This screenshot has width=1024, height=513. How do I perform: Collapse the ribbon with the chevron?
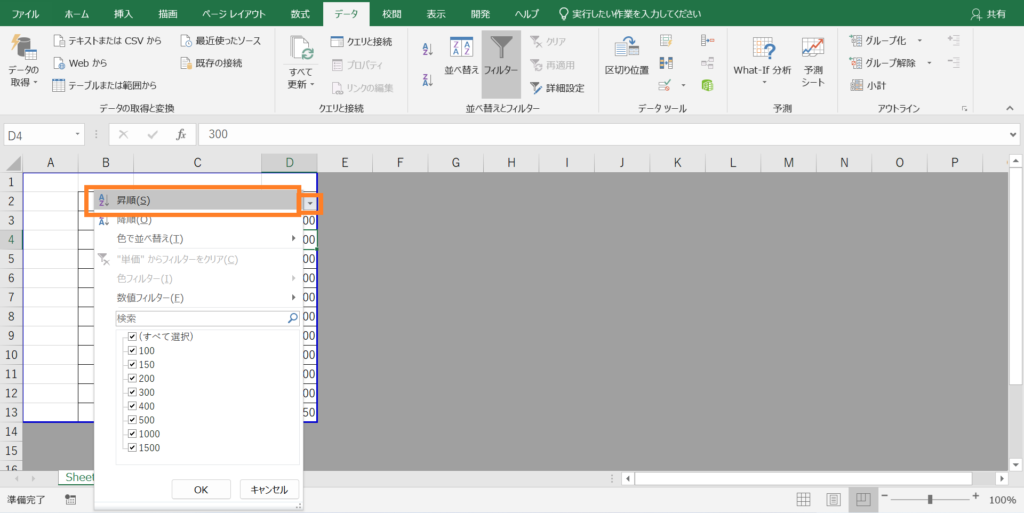click(1010, 108)
